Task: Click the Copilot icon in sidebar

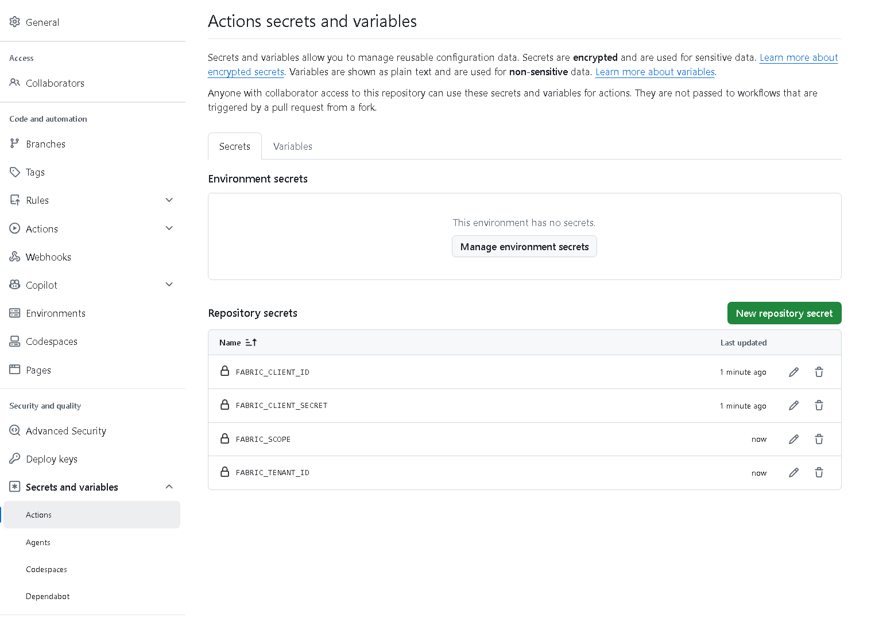Action: coord(15,285)
